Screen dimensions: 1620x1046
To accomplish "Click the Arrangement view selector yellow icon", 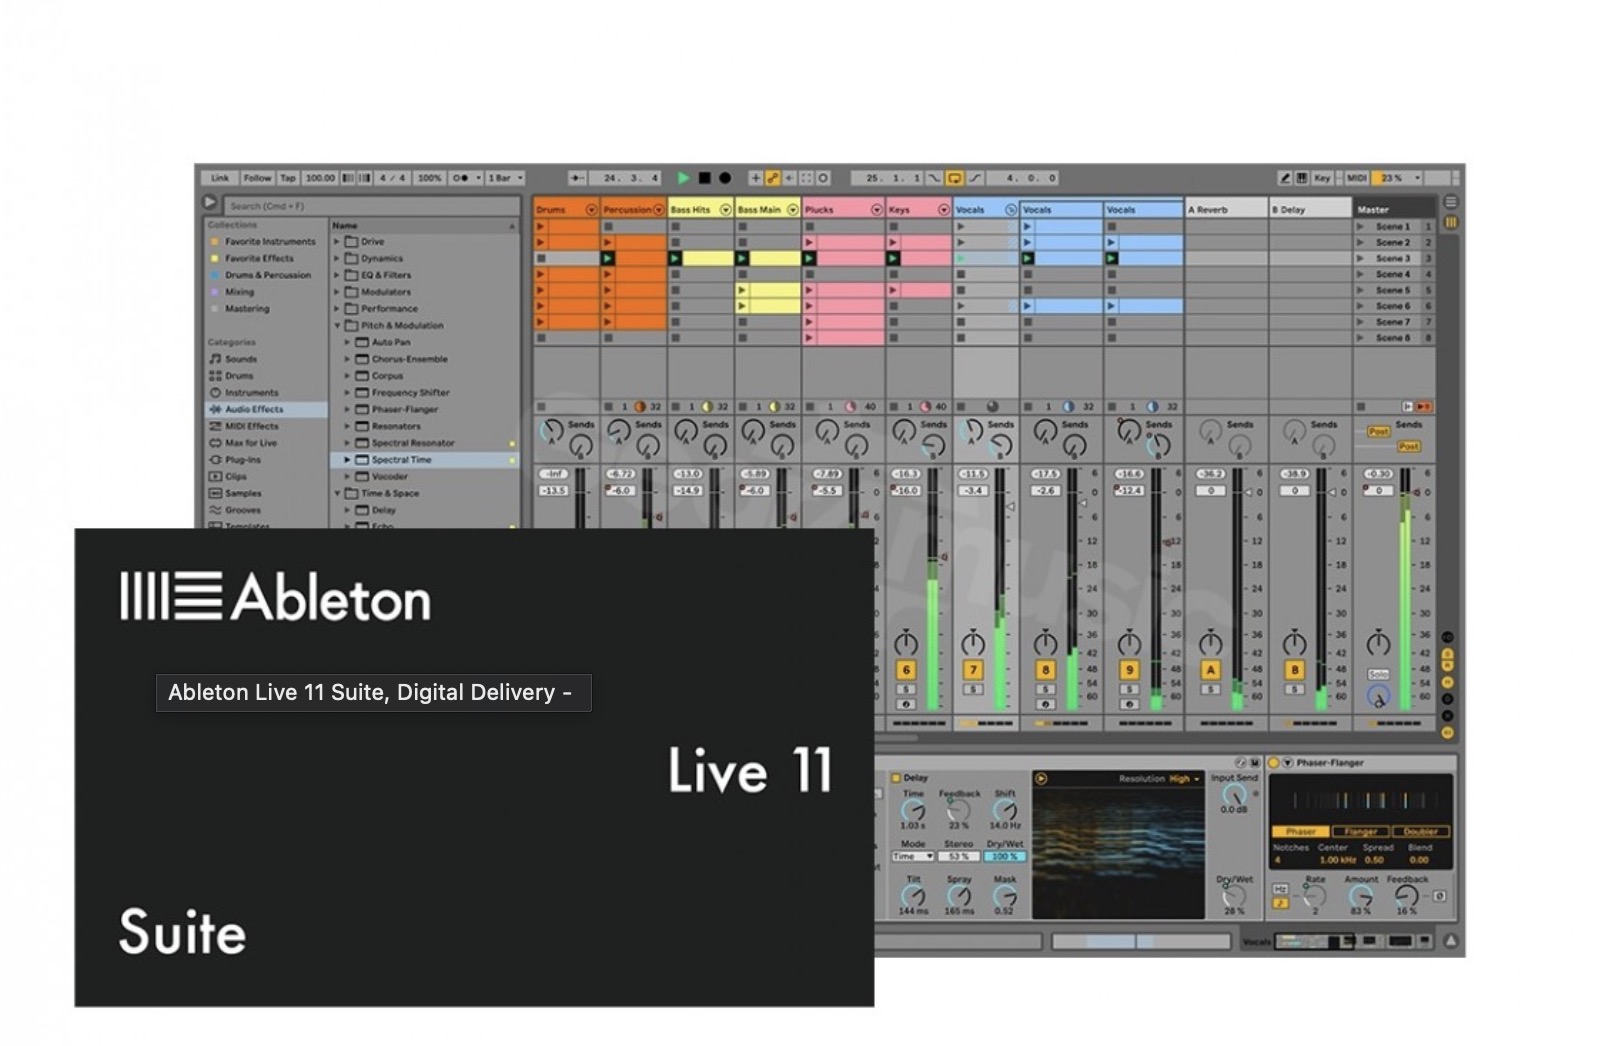I will click(x=1450, y=222).
